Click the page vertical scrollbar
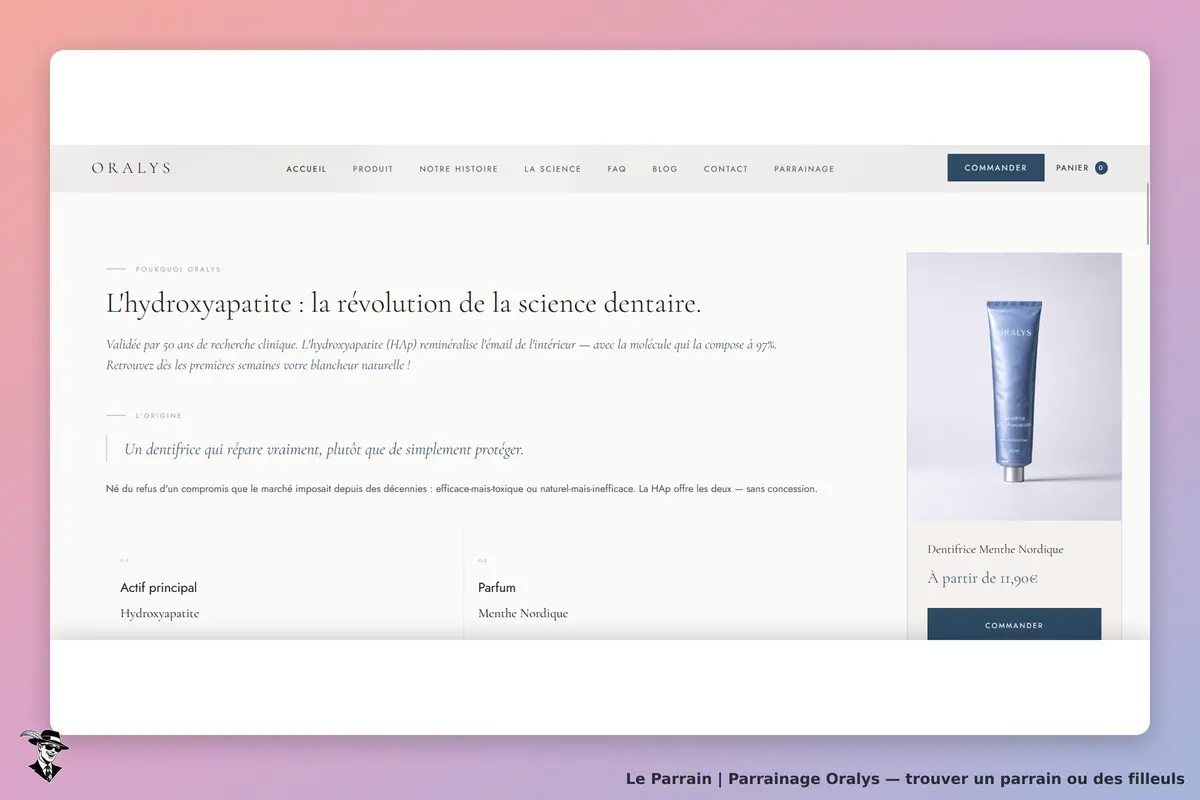1200x800 pixels. click(x=1148, y=213)
